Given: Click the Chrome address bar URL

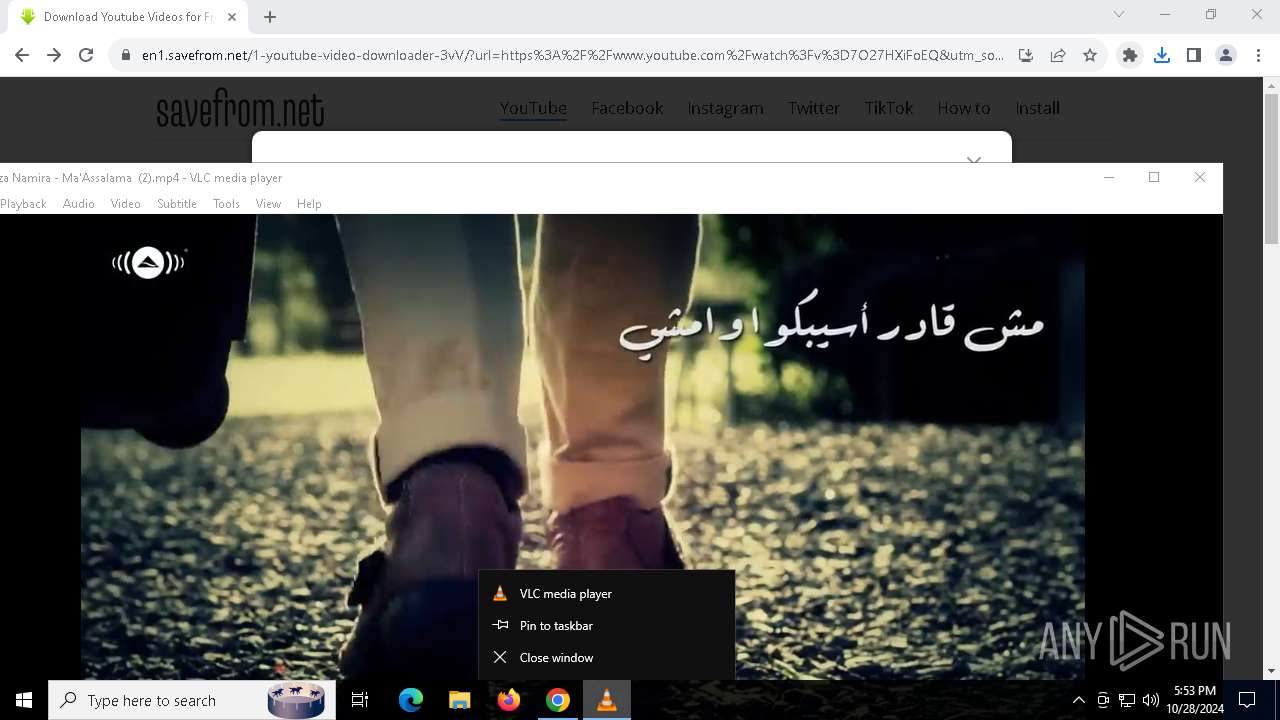Looking at the screenshot, I should tap(572, 56).
